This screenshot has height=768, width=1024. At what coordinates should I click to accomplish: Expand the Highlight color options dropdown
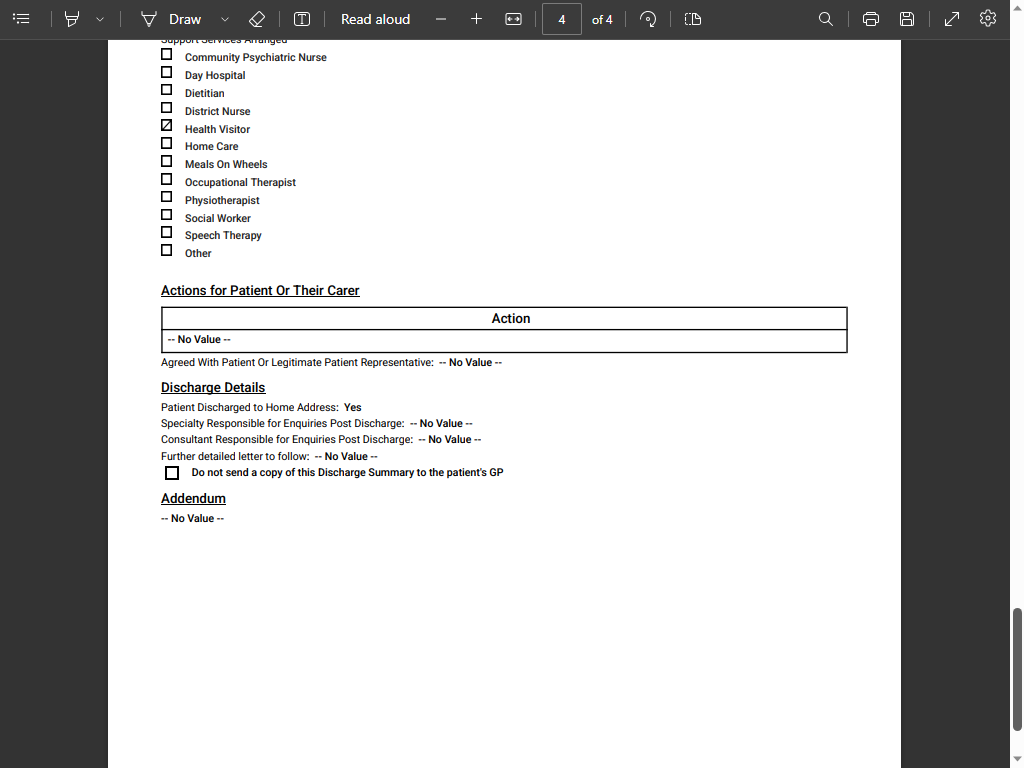(100, 19)
